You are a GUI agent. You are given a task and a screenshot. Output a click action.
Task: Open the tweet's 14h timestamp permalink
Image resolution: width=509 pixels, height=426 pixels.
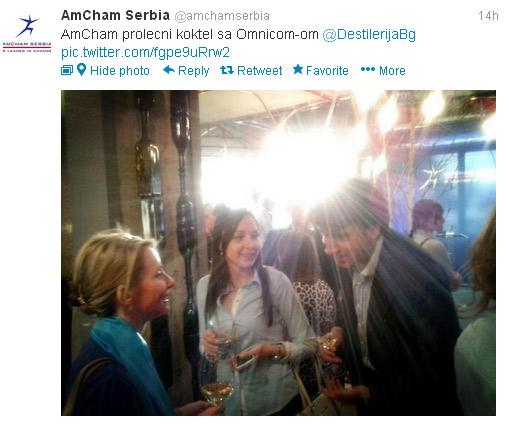(488, 16)
